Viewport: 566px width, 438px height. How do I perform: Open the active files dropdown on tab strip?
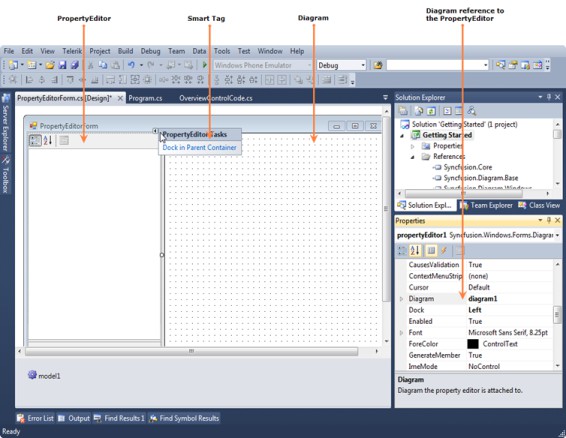coord(385,97)
